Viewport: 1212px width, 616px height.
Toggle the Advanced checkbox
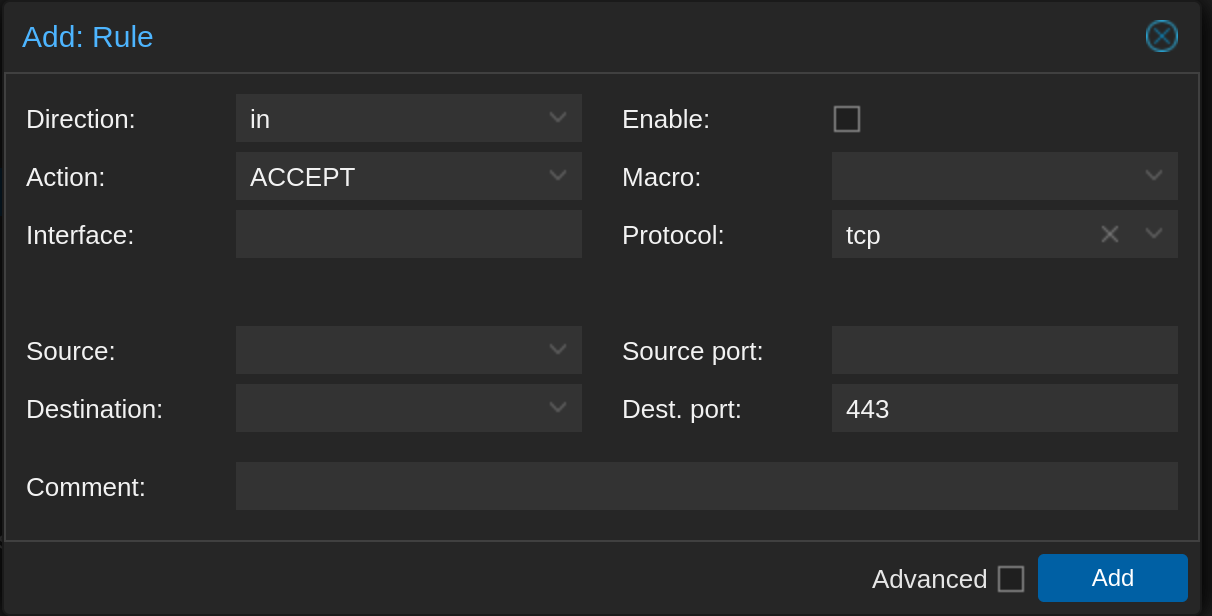(x=1011, y=579)
